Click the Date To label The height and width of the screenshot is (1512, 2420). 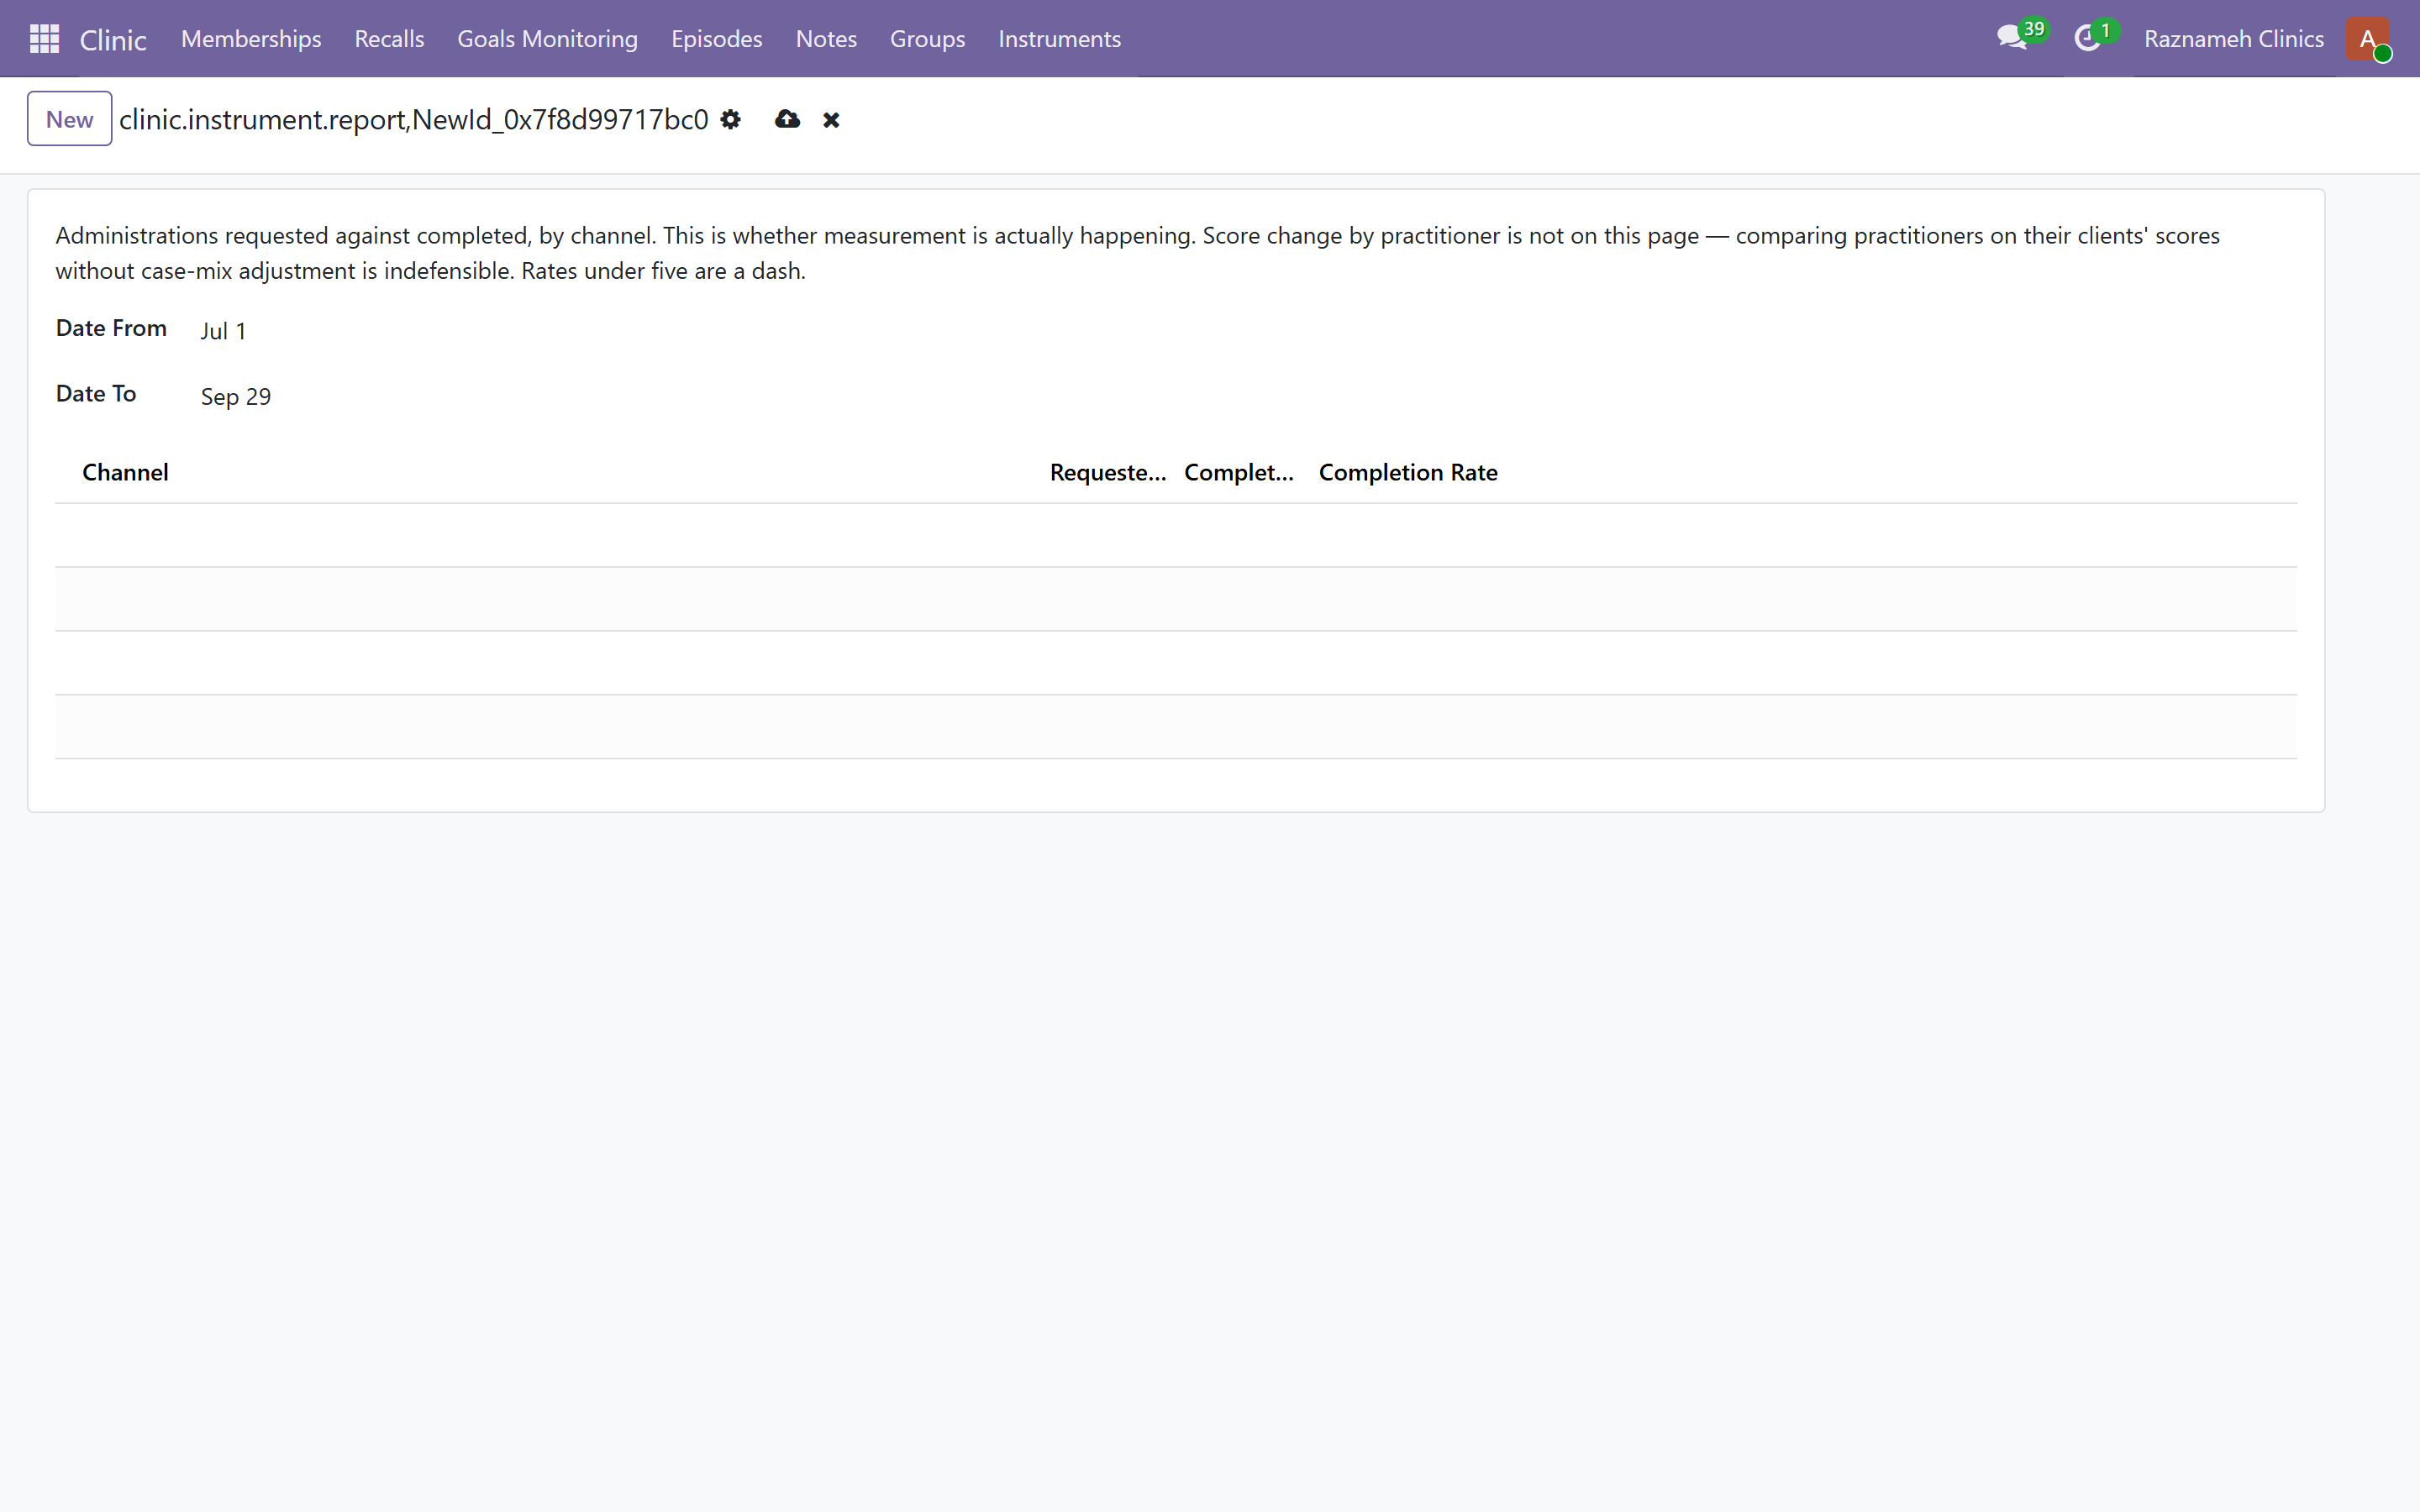click(96, 394)
